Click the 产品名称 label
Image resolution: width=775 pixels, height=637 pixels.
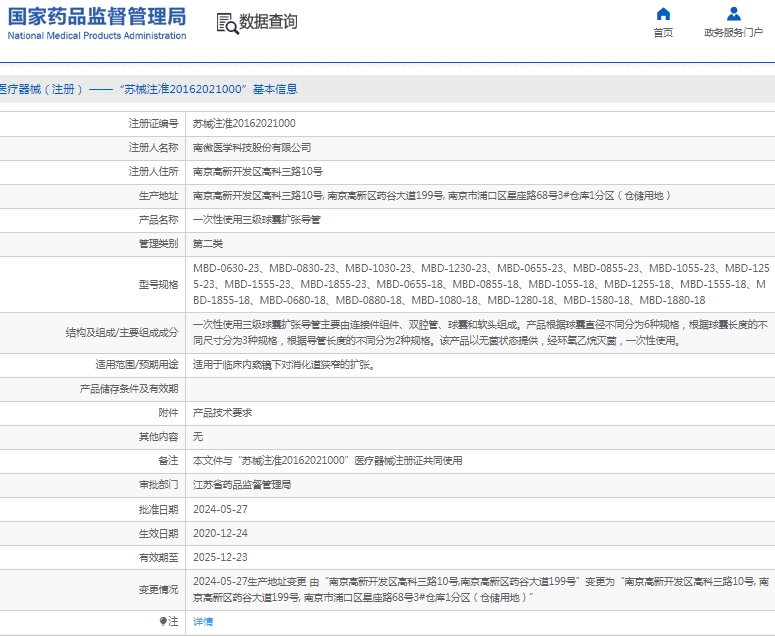click(158, 219)
